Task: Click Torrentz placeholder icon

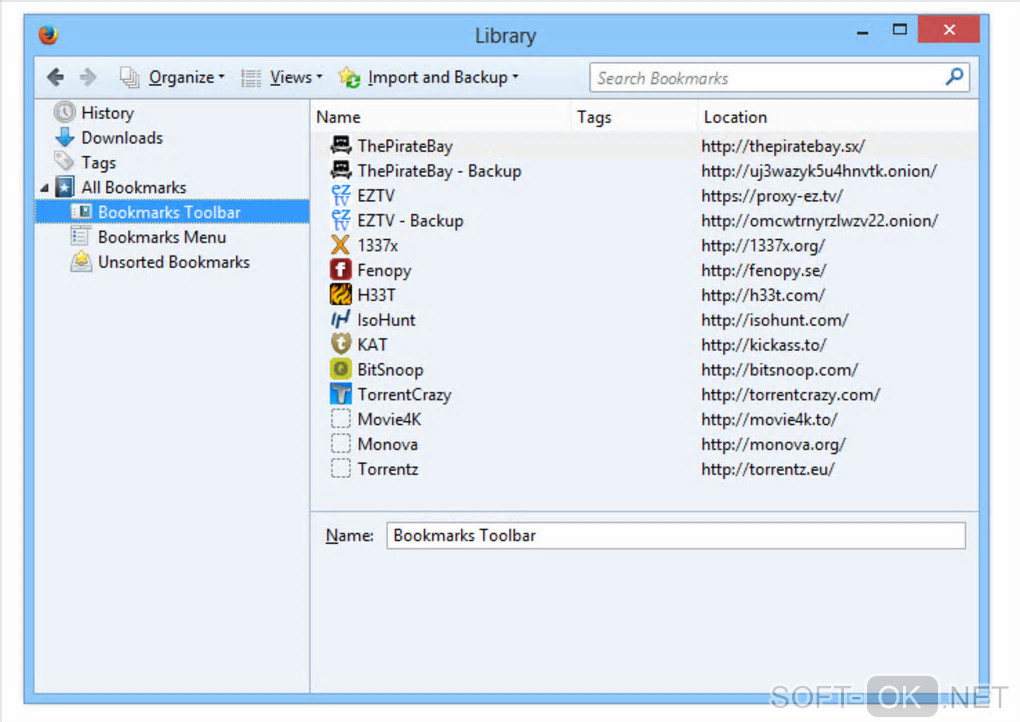Action: click(x=340, y=468)
